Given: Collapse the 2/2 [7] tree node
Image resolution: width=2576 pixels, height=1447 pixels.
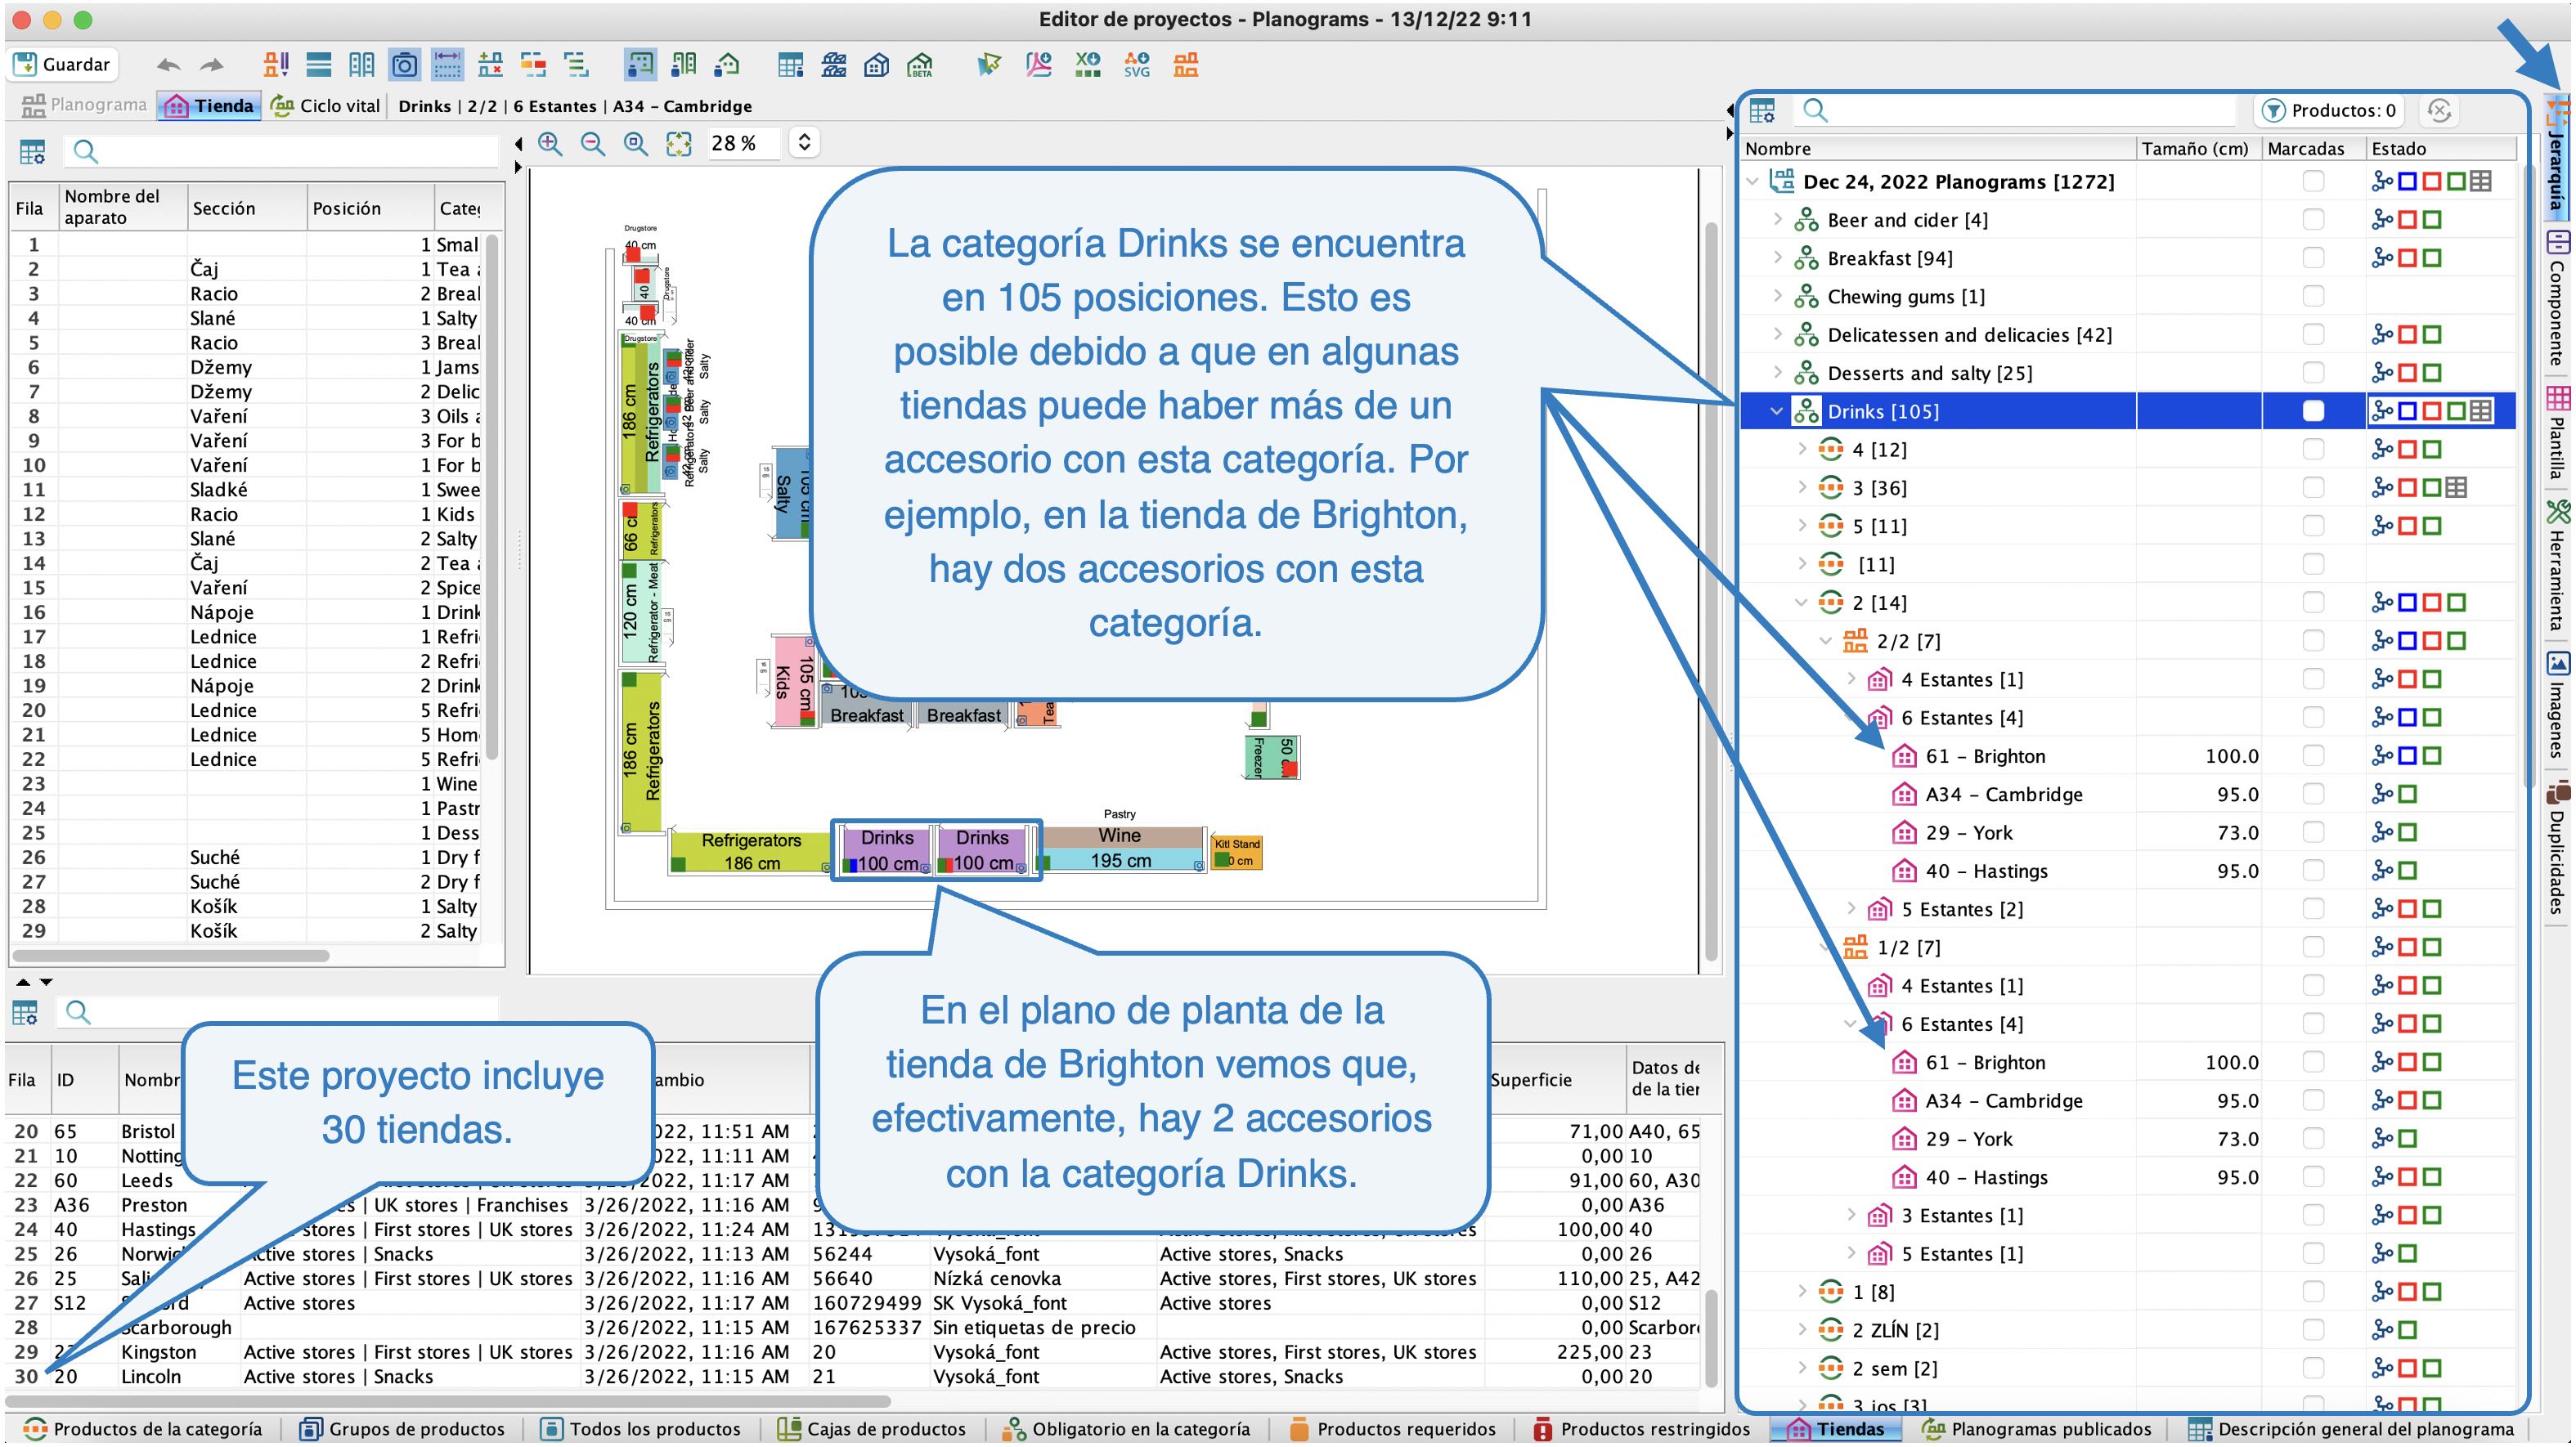Looking at the screenshot, I should [x=1826, y=641].
